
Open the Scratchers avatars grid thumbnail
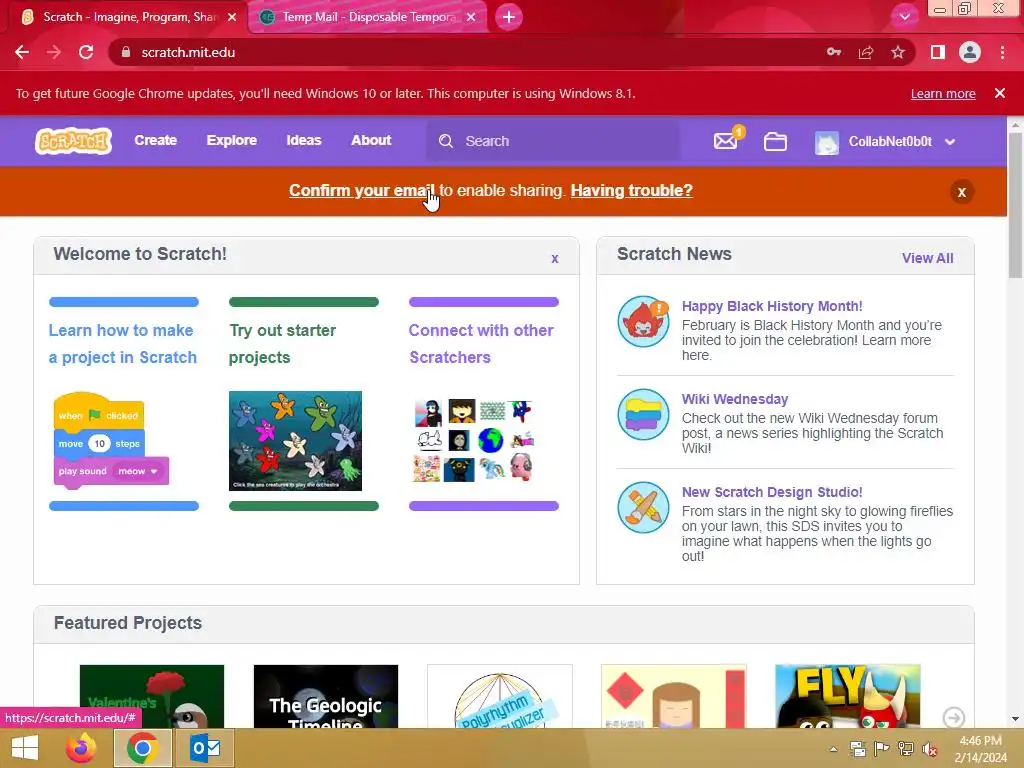[x=473, y=441]
